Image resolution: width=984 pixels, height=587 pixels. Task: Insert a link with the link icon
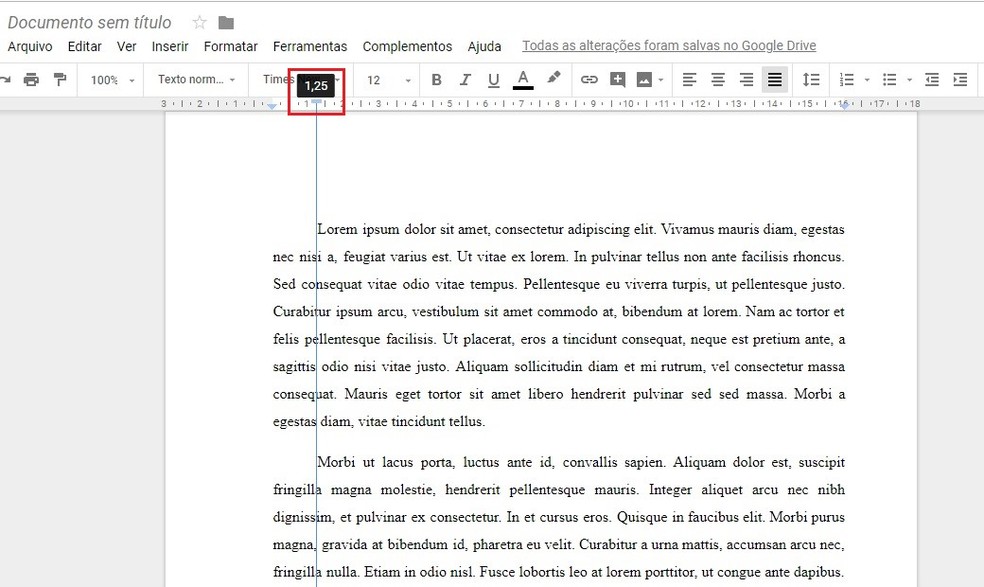[x=589, y=80]
